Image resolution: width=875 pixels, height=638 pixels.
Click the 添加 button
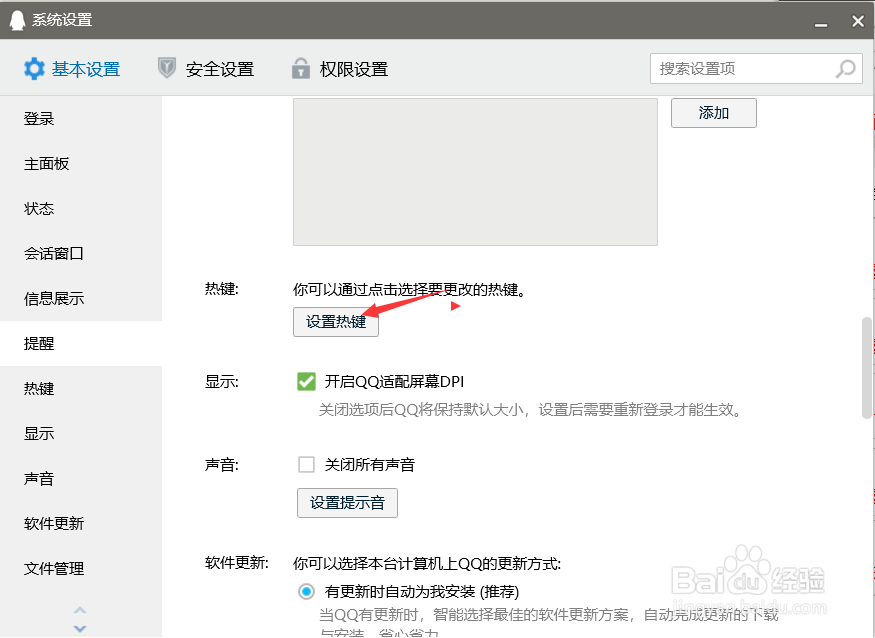pos(713,113)
